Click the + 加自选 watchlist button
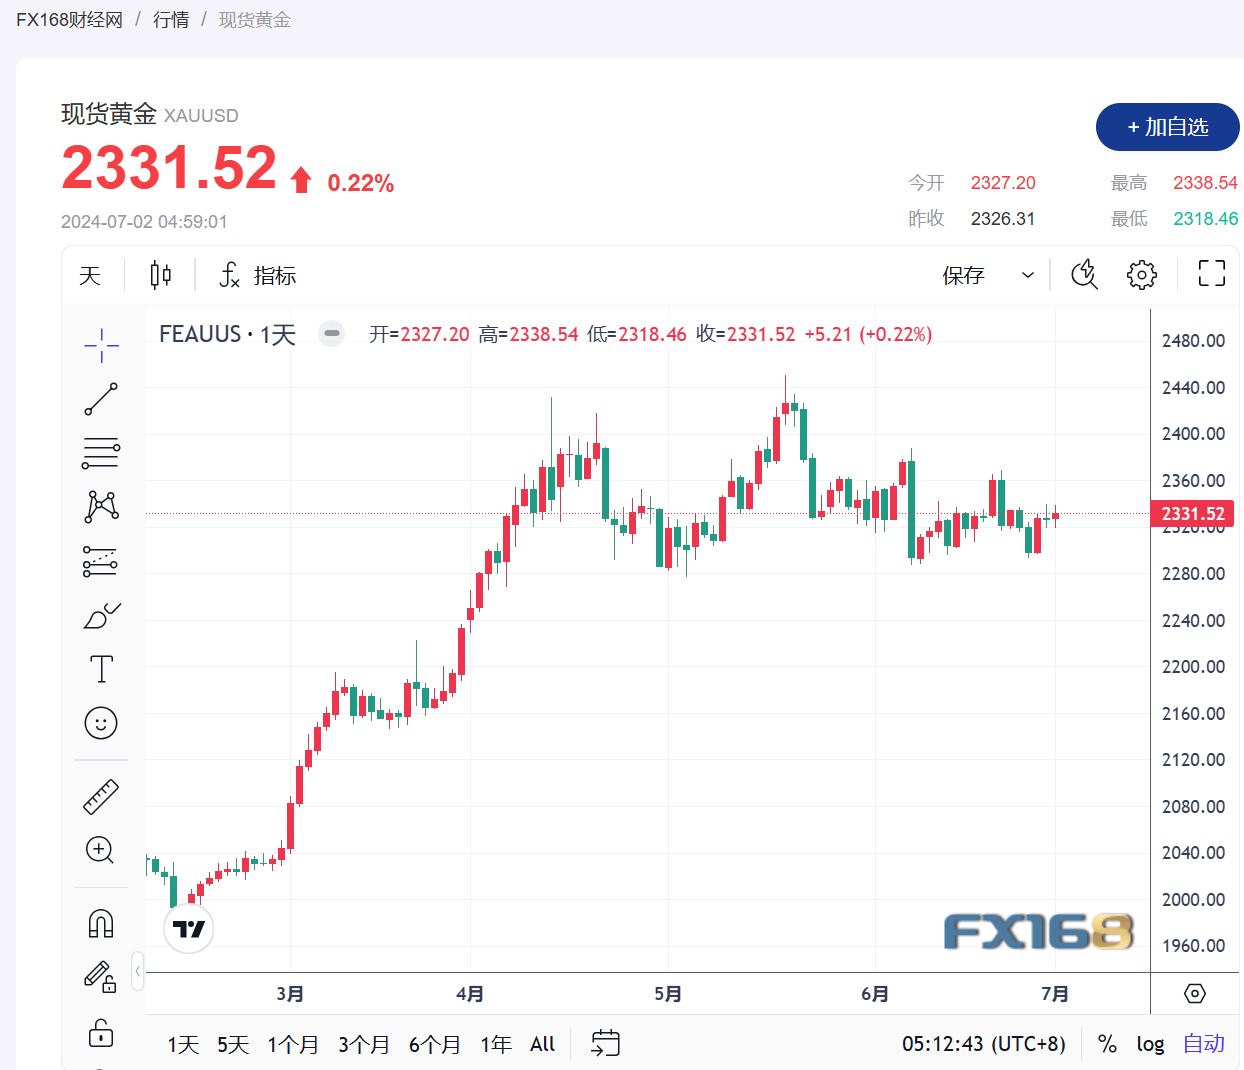 point(1167,127)
